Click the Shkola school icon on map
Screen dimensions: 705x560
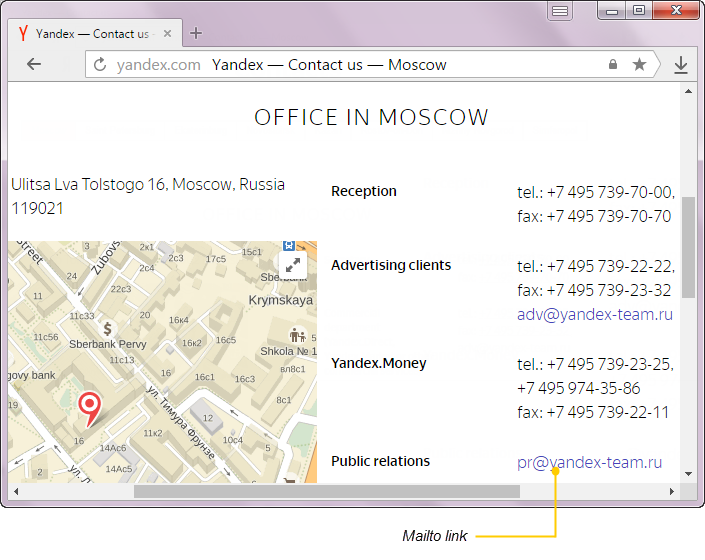[298, 335]
